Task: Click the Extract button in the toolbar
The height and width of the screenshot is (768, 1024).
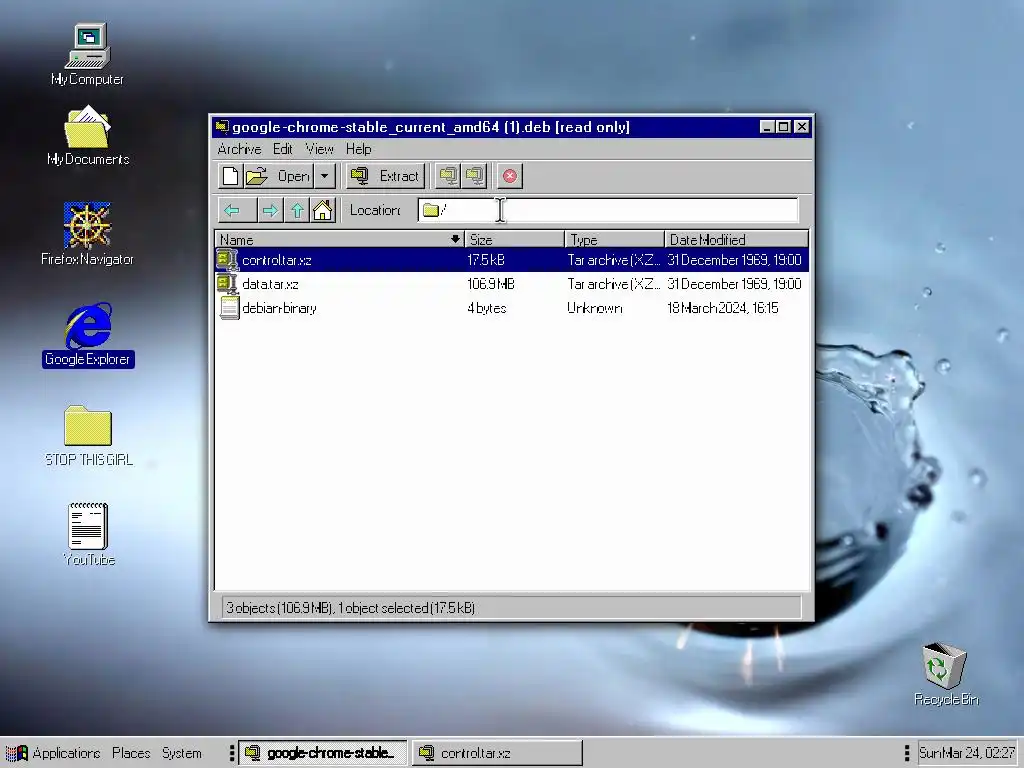Action: click(385, 176)
